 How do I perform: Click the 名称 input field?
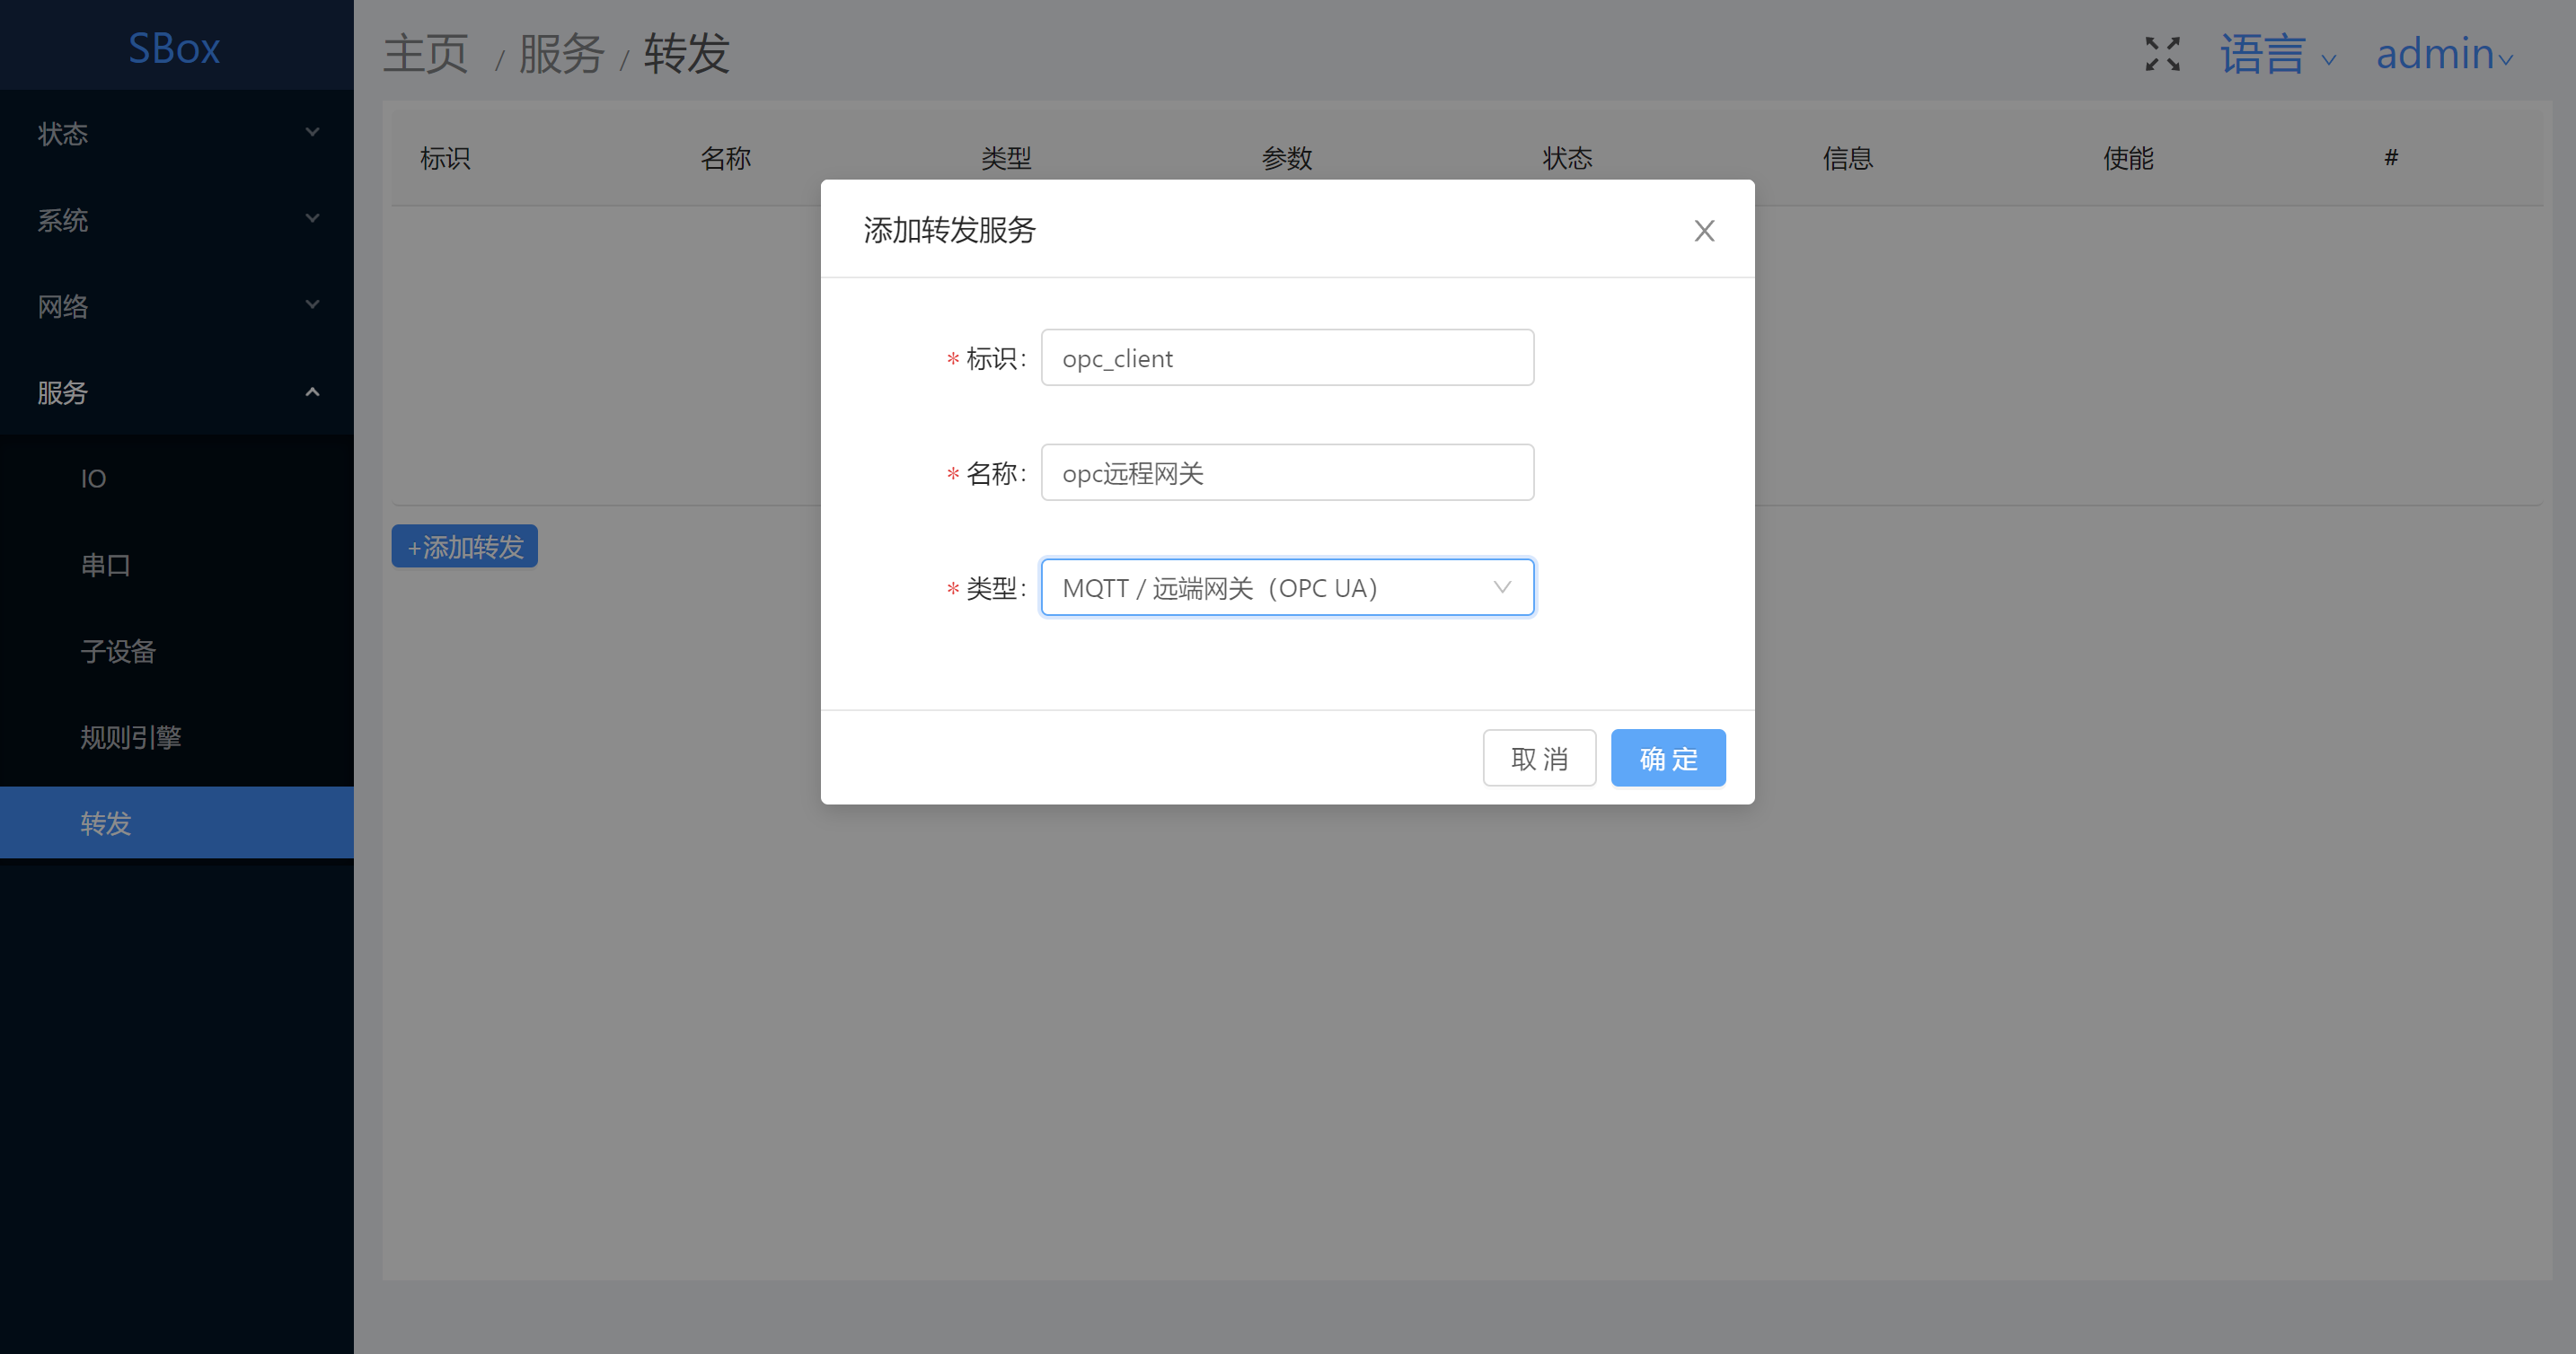click(x=1286, y=473)
